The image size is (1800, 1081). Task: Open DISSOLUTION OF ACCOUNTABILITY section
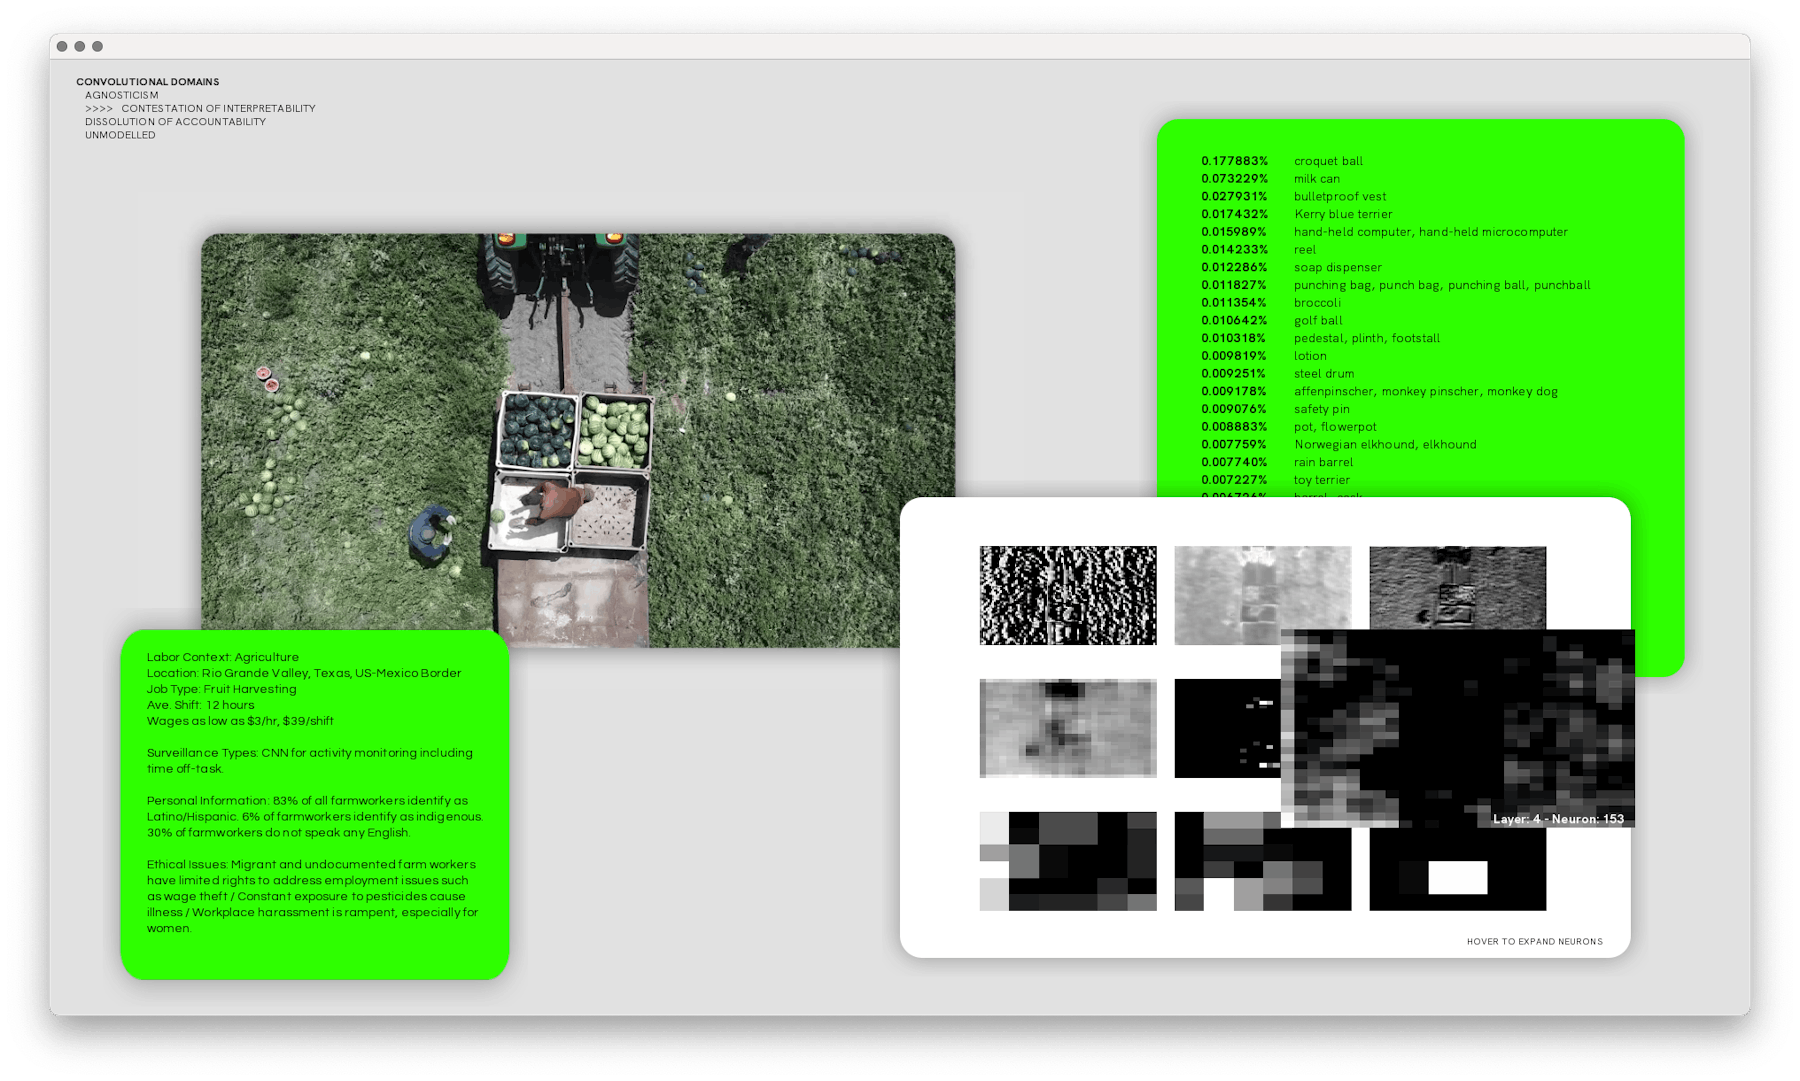pyautogui.click(x=175, y=122)
